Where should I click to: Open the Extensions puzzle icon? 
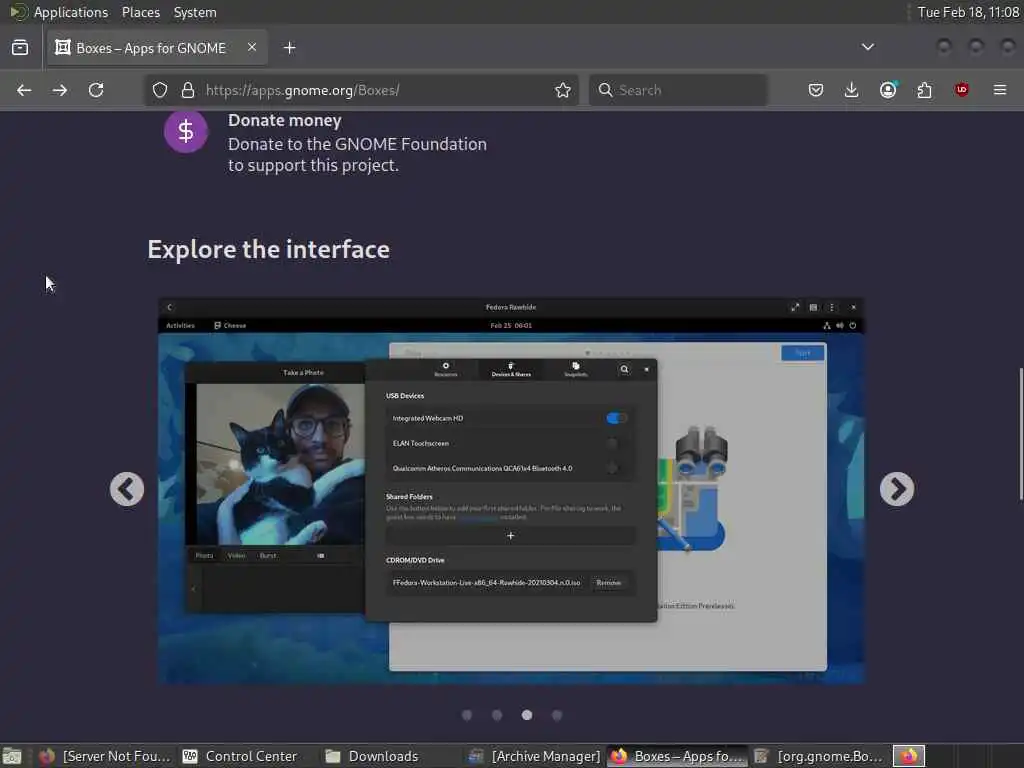[925, 90]
